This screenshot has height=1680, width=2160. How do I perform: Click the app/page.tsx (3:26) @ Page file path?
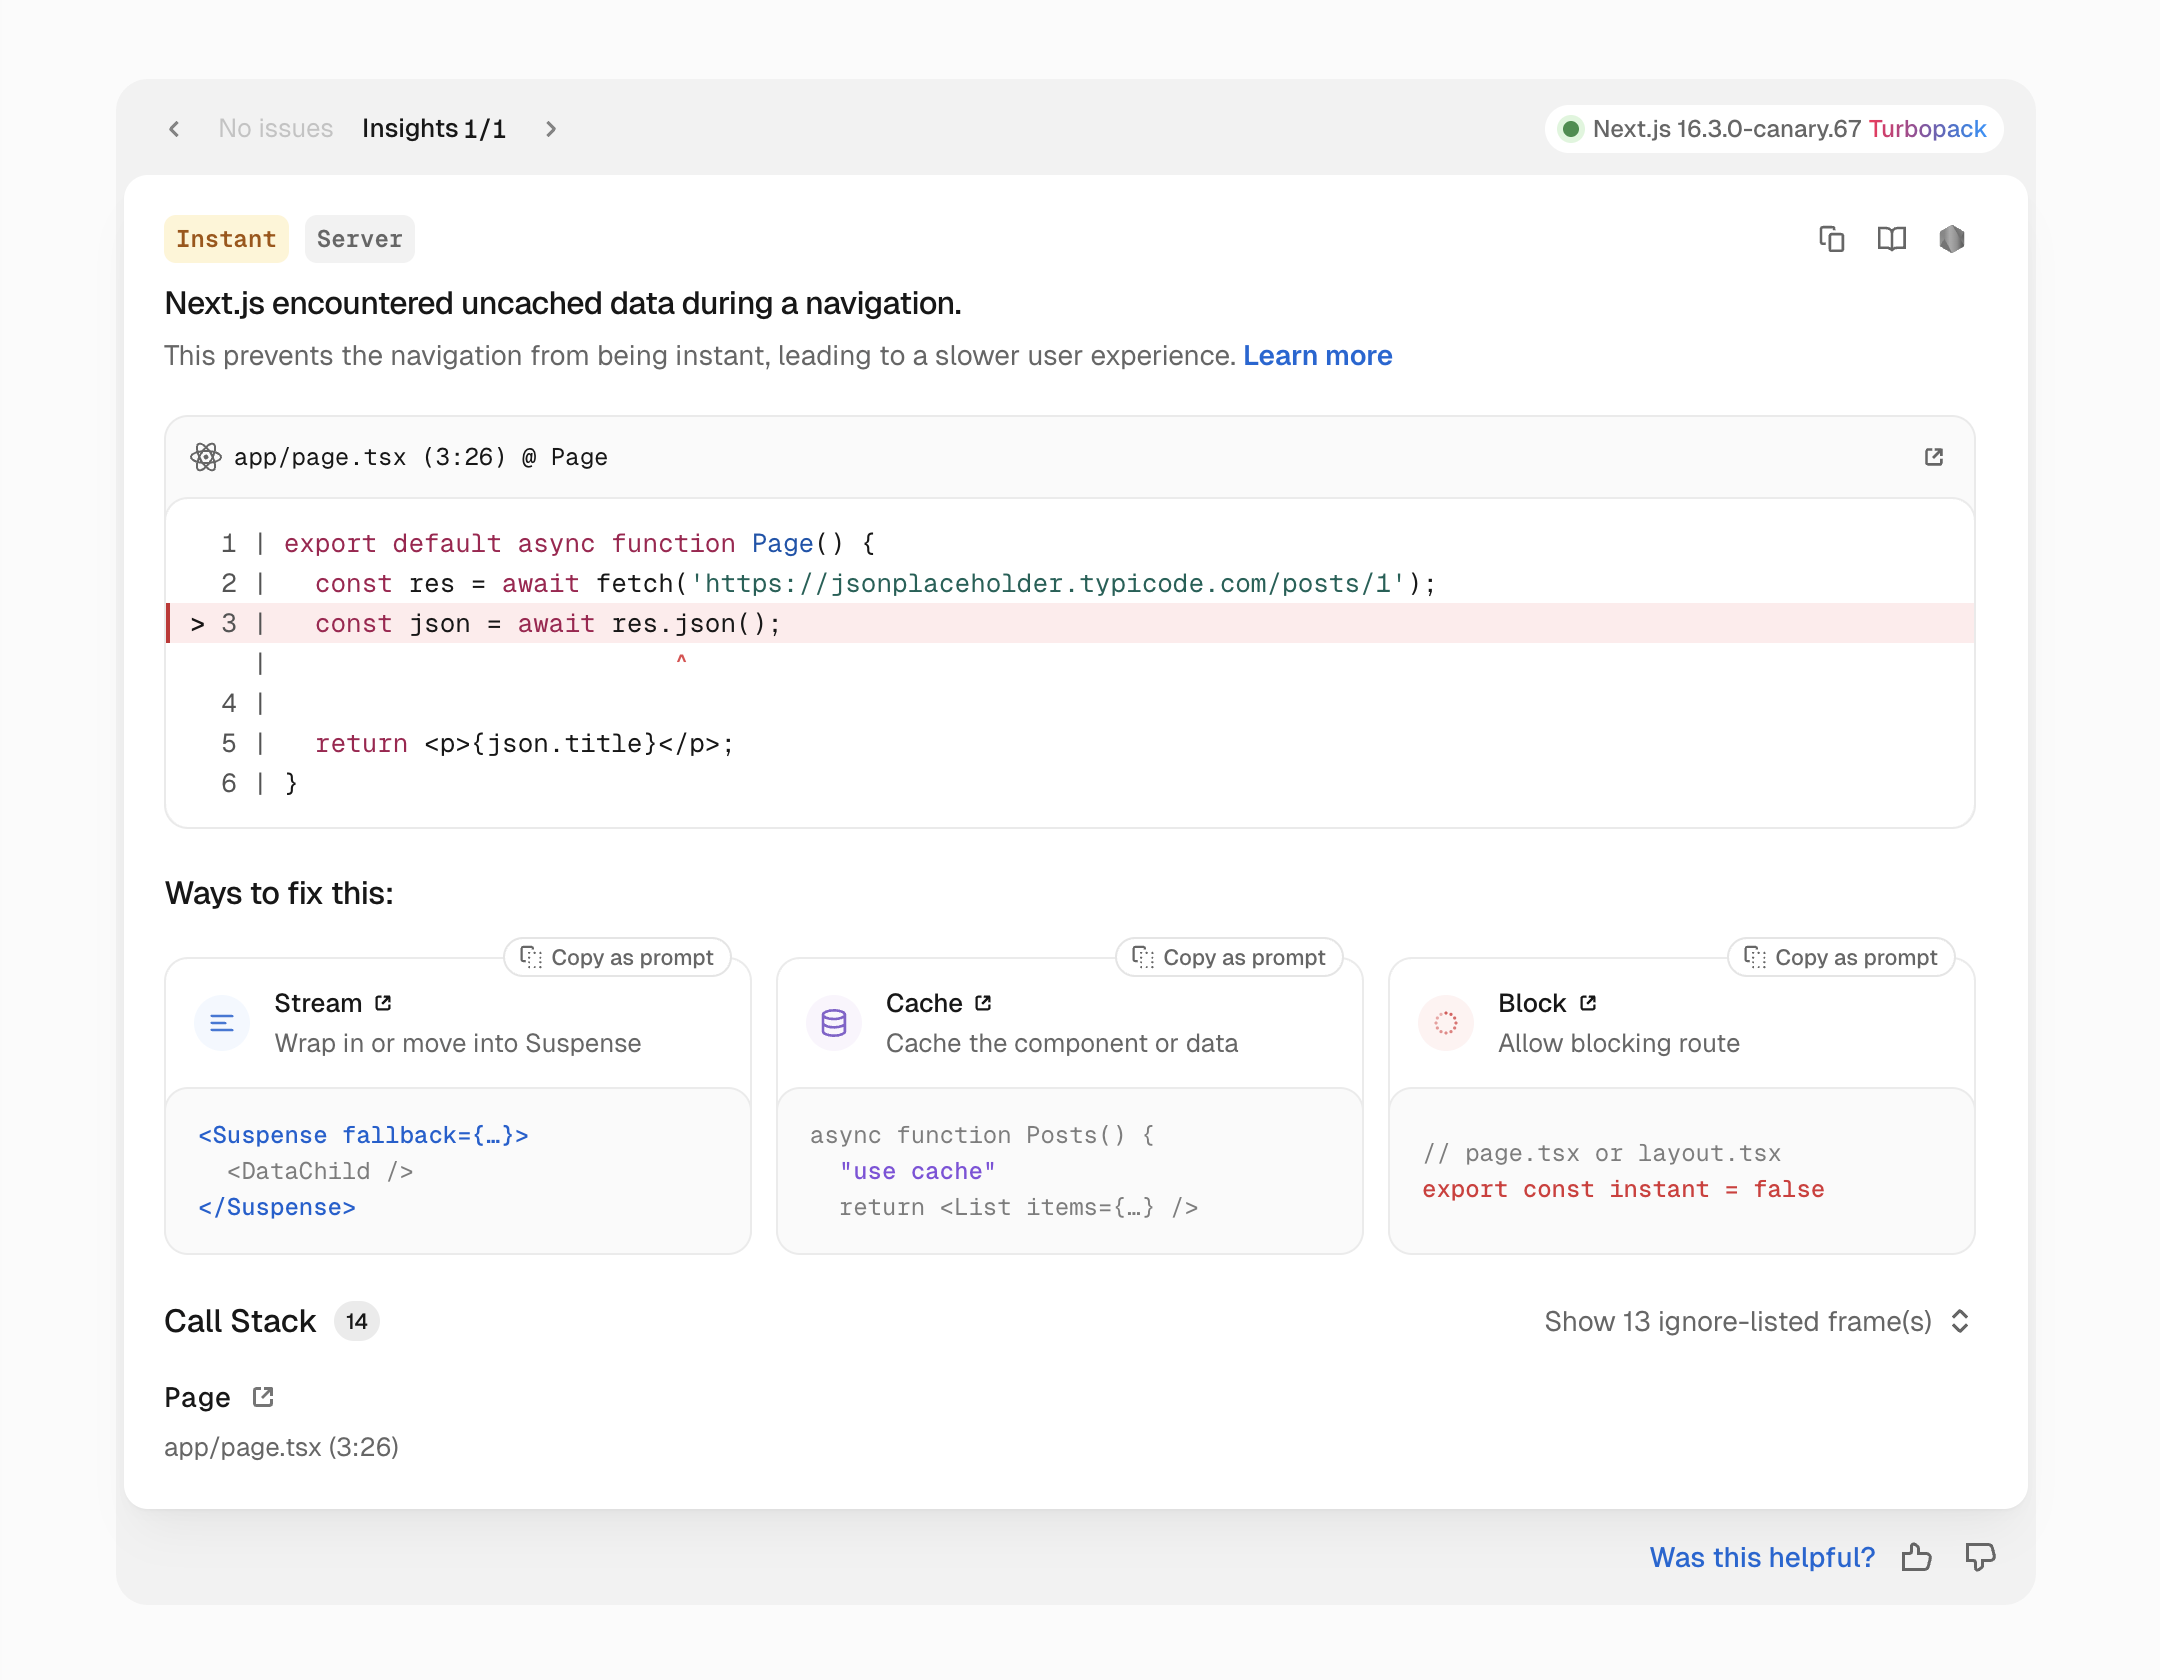[420, 457]
